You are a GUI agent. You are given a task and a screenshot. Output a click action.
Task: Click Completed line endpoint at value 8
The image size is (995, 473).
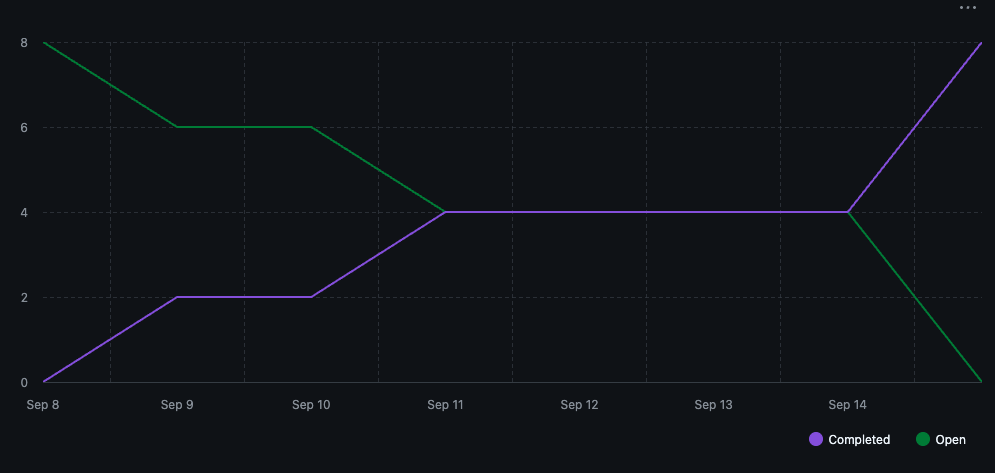click(x=981, y=43)
